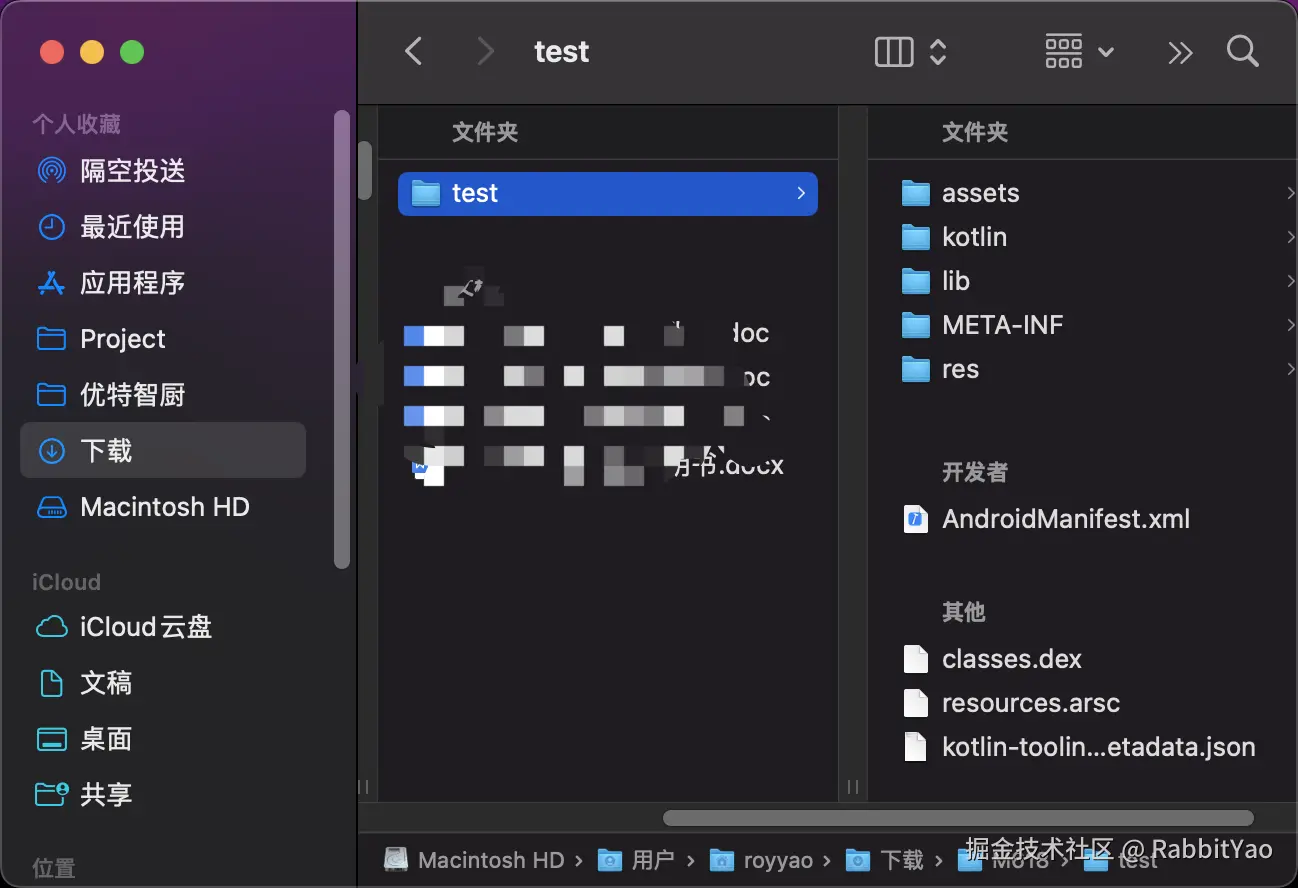This screenshot has width=1298, height=888.
Task: Expand the kotlin folder chevron
Action: tap(1291, 237)
